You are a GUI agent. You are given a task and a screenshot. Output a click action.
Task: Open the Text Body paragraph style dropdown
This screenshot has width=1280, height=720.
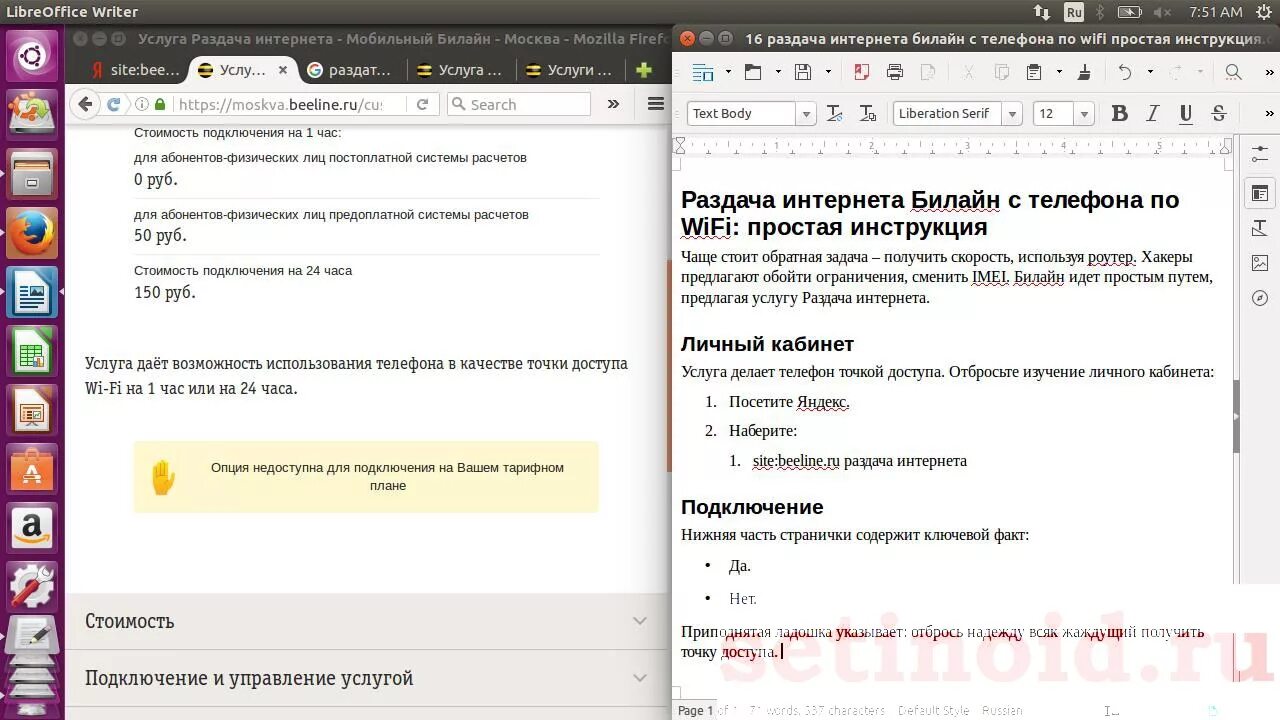[x=805, y=113]
